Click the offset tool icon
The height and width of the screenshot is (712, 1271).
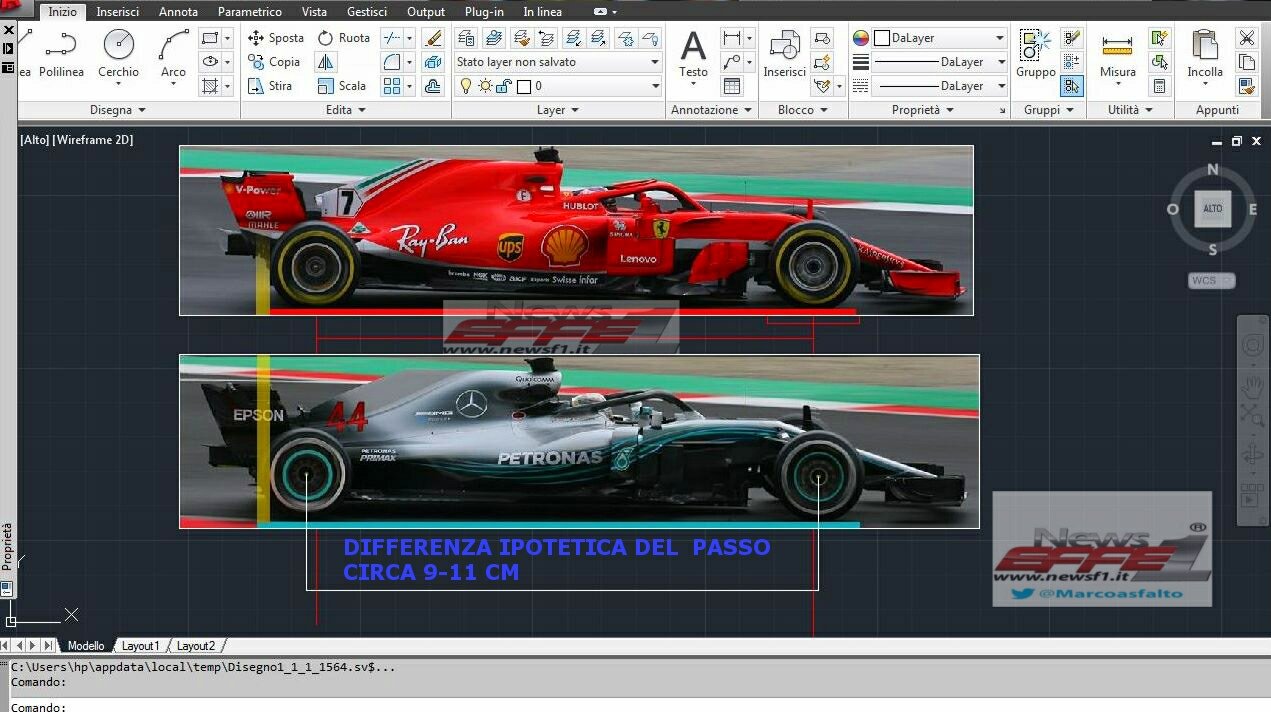coord(433,86)
